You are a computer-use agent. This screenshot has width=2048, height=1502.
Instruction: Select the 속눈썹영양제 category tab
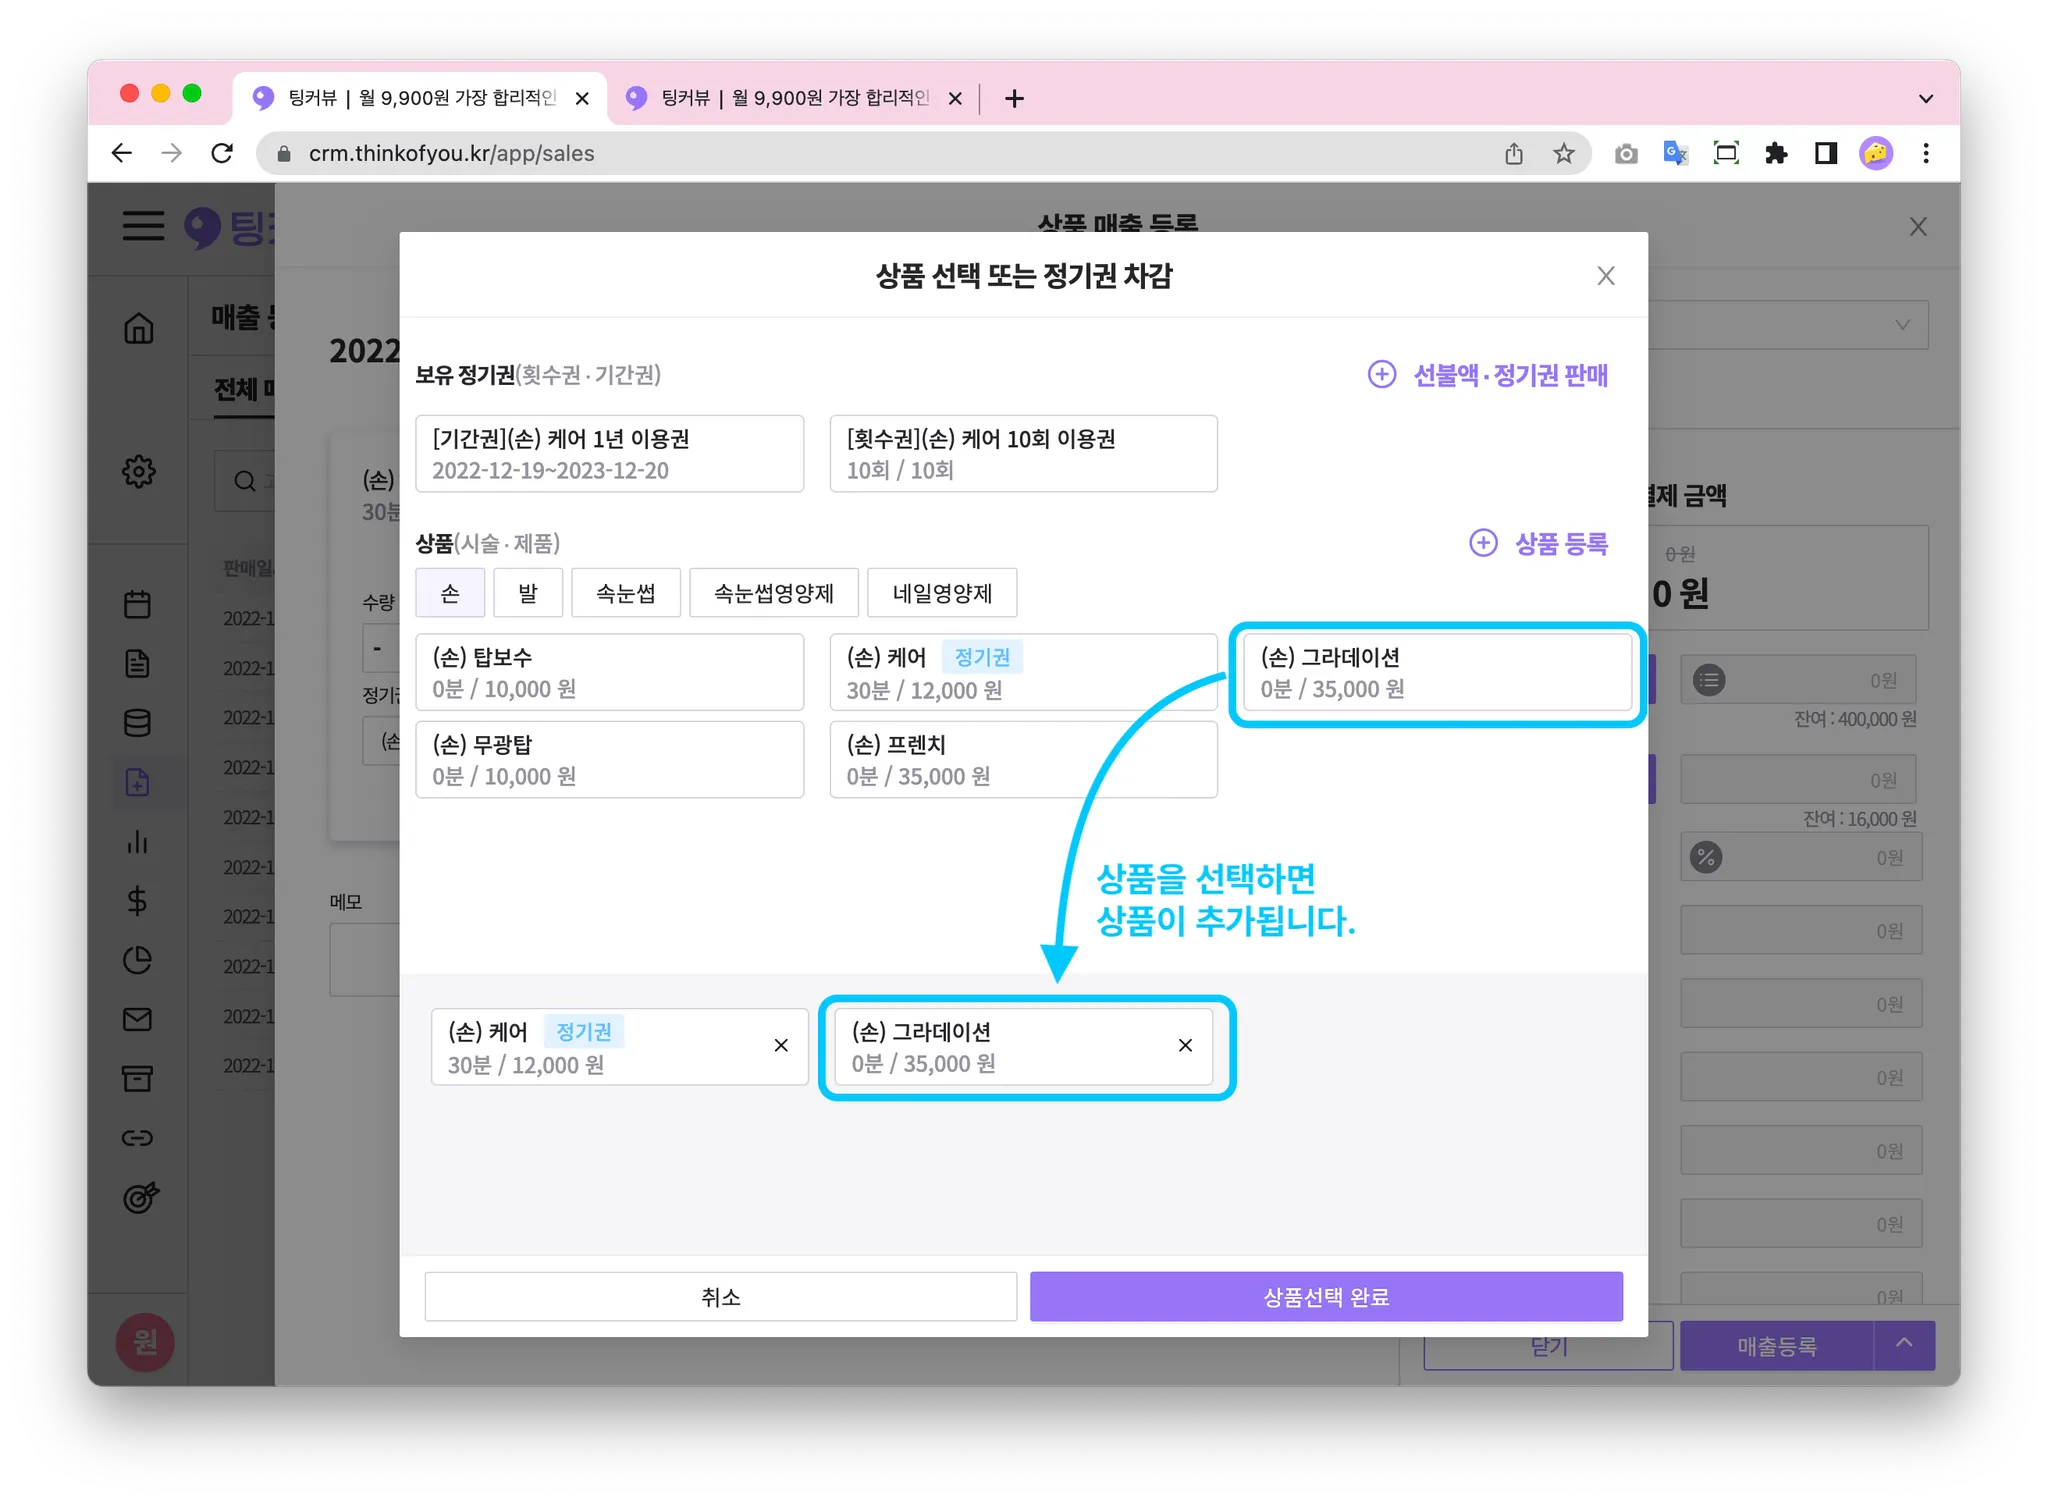(x=773, y=593)
